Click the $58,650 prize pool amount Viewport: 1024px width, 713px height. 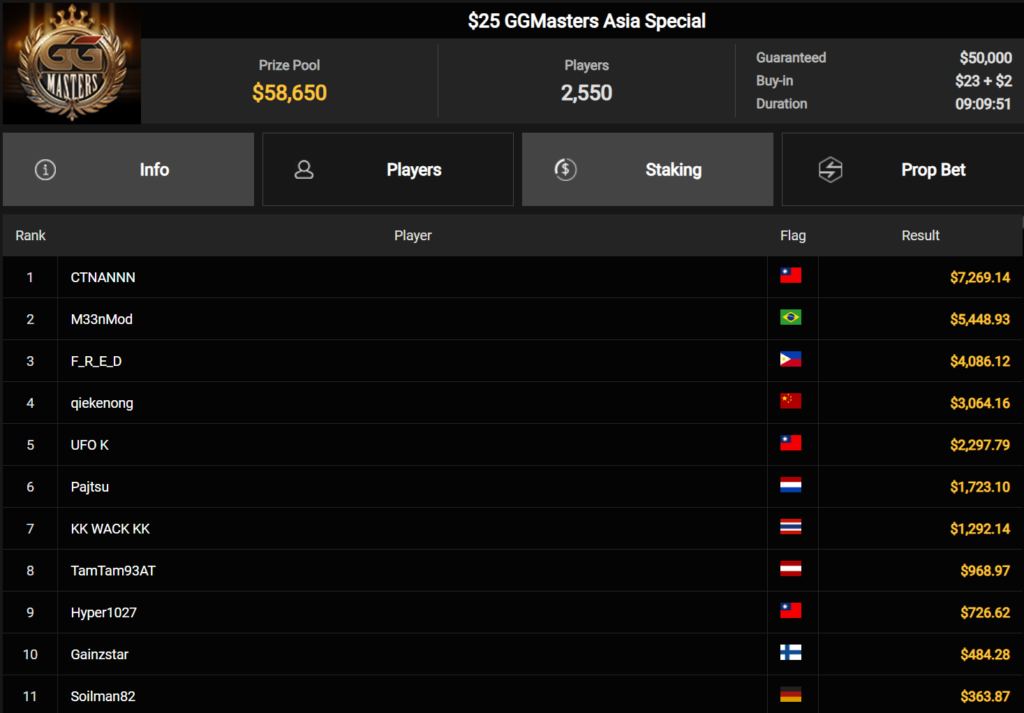289,93
